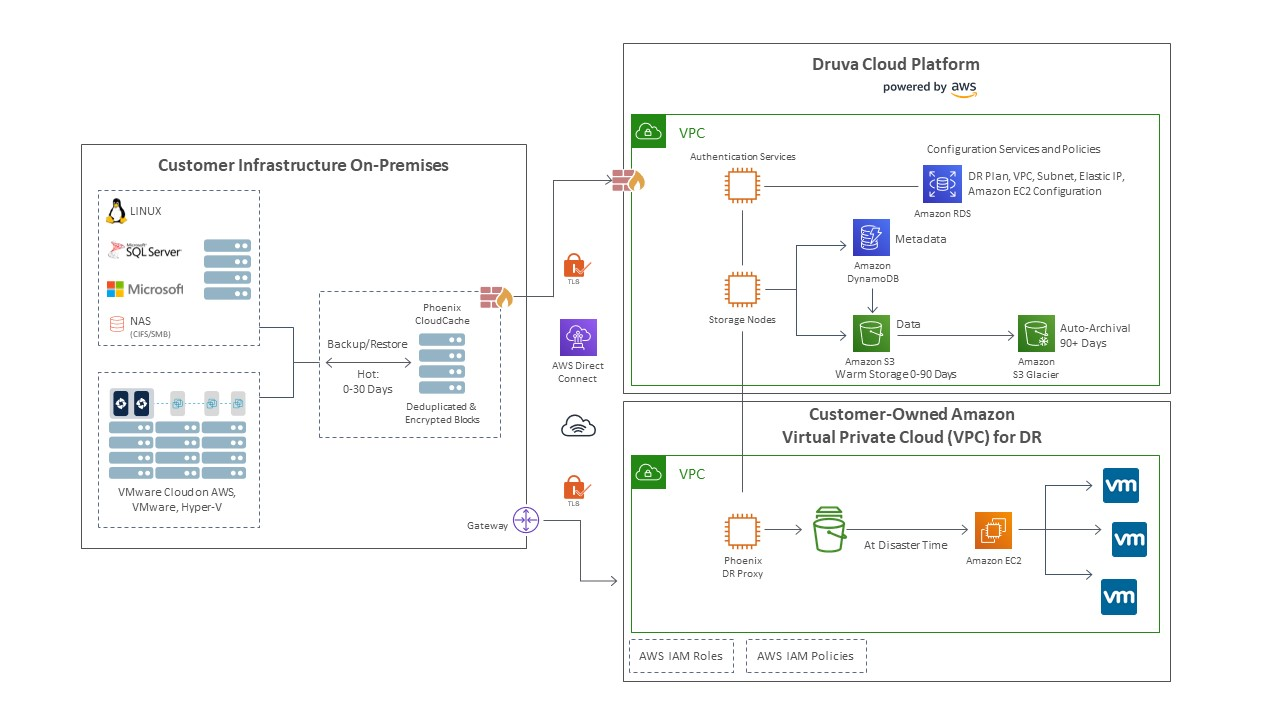Image resolution: width=1280 pixels, height=720 pixels.
Task: Click the Phoenix DR Proxy icon
Action: pyautogui.click(x=742, y=532)
